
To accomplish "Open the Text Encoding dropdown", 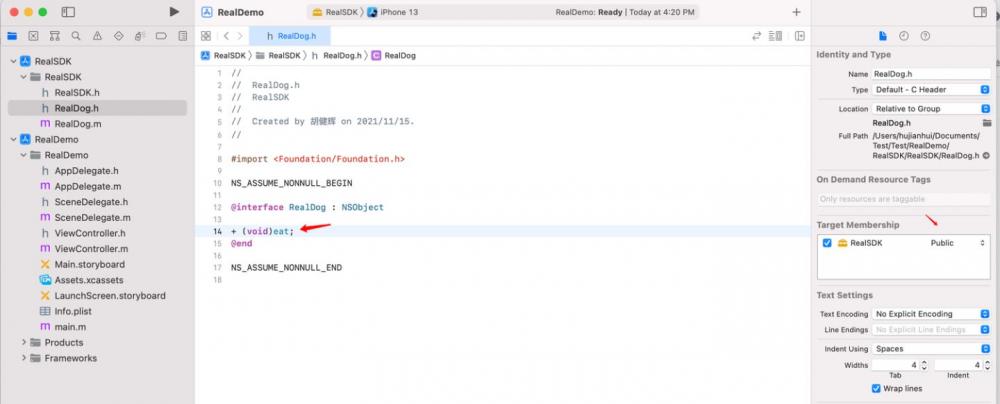I will tap(930, 314).
